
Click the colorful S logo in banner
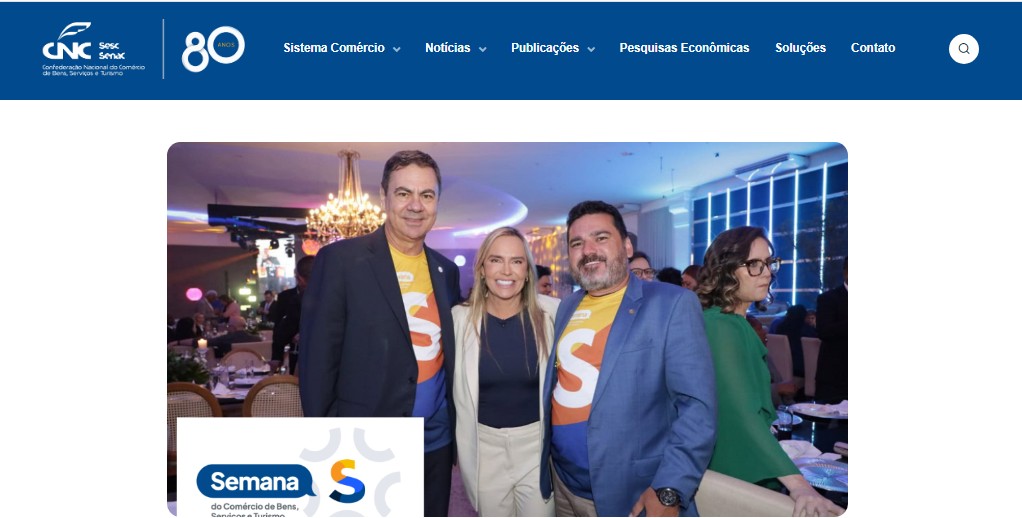tap(347, 481)
